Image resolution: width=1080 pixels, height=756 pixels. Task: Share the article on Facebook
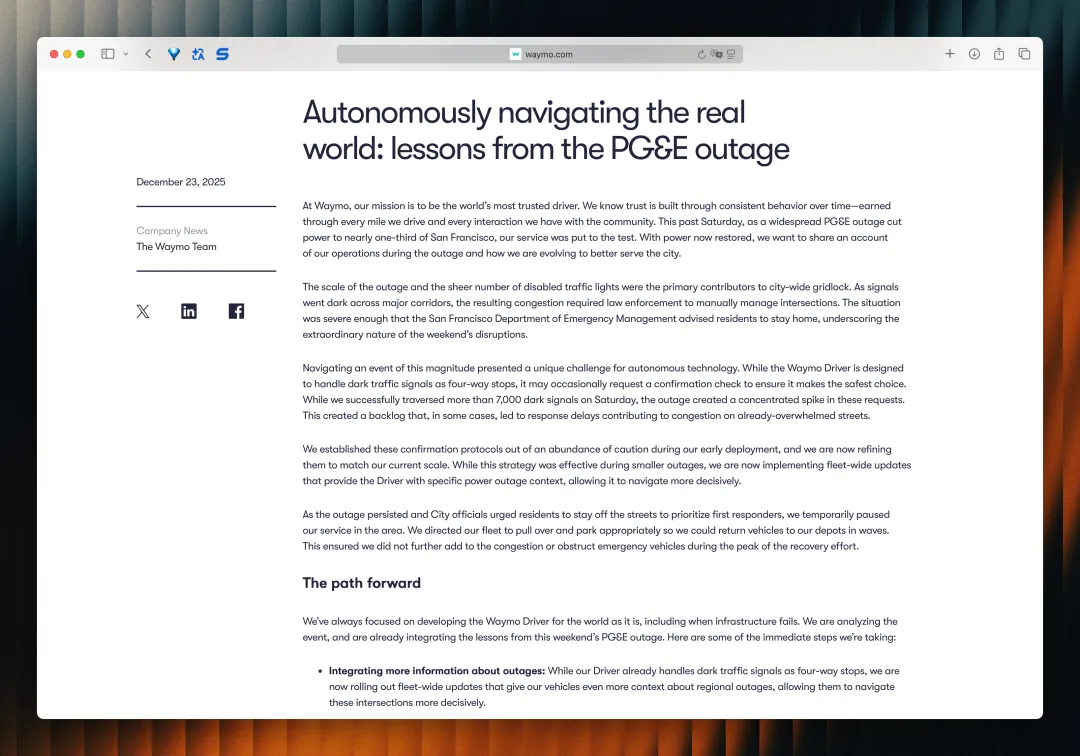(x=236, y=311)
